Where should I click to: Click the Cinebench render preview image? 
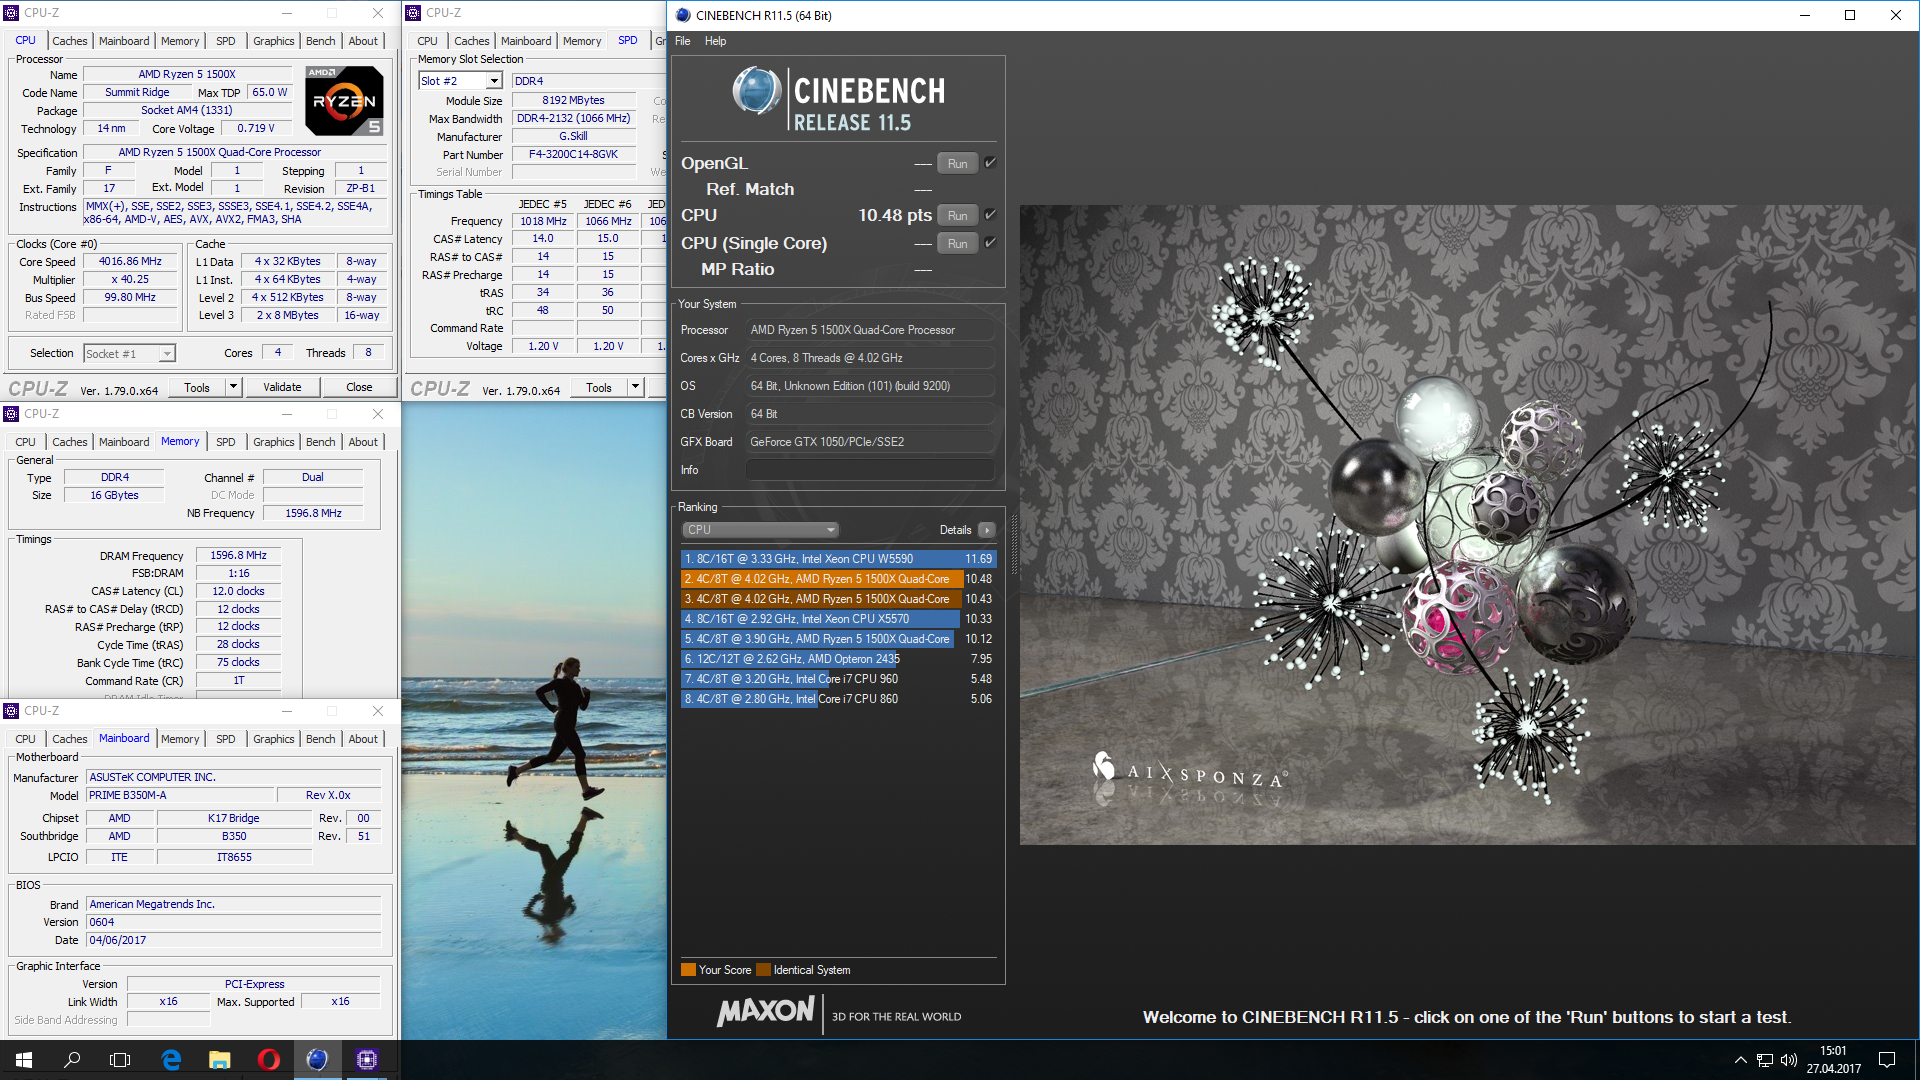click(x=1469, y=525)
